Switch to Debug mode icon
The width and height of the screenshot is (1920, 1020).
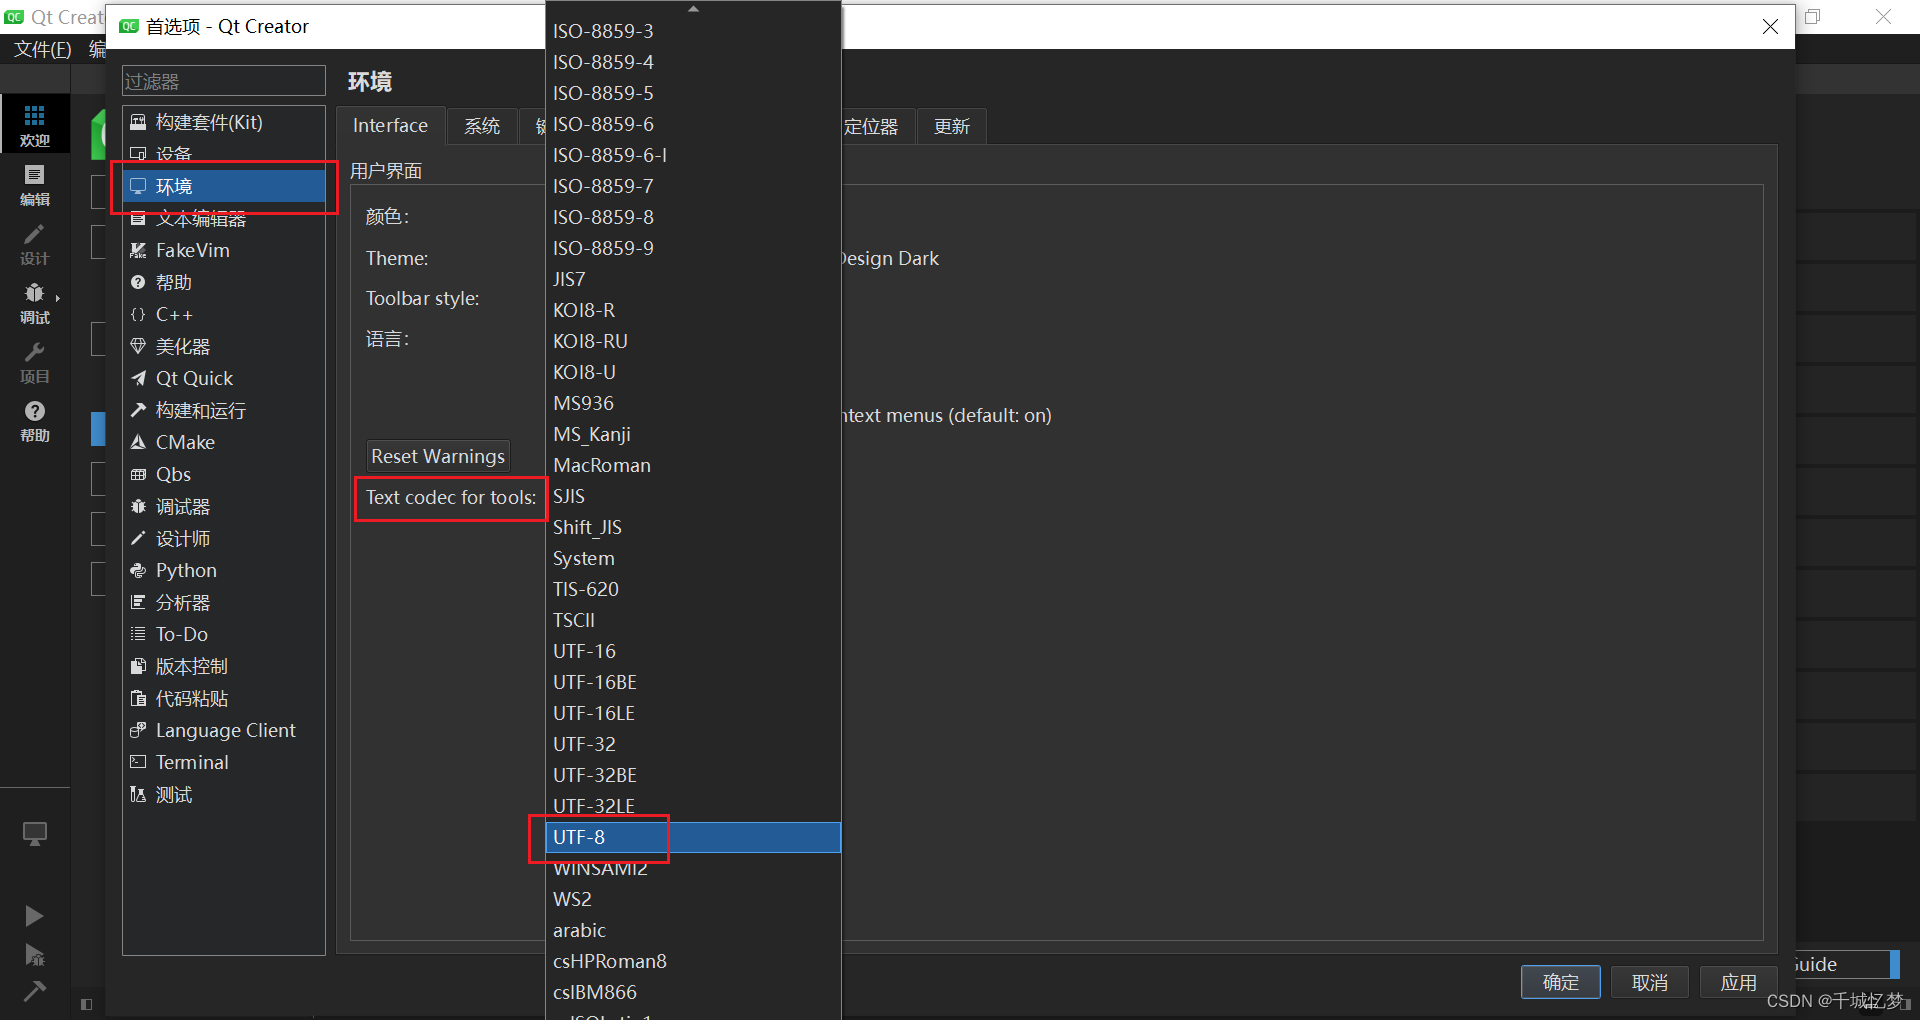(x=35, y=303)
